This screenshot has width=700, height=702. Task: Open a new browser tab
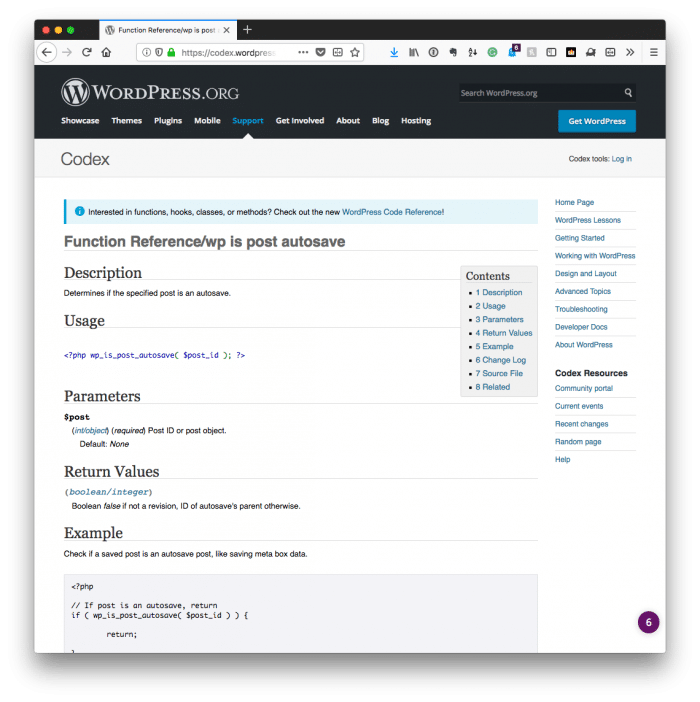point(248,30)
